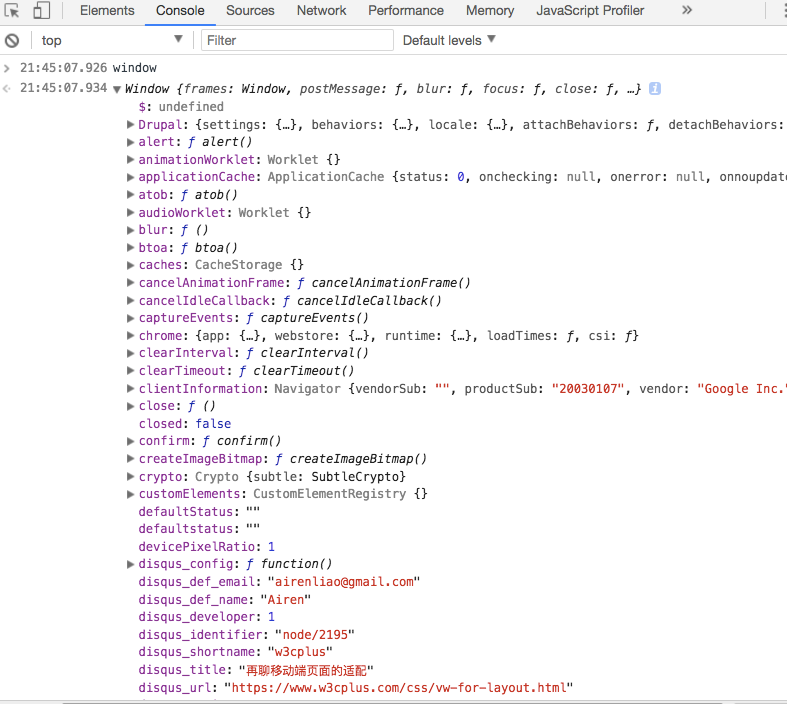Expand the atob function entry
787x704 pixels.
tap(130, 195)
